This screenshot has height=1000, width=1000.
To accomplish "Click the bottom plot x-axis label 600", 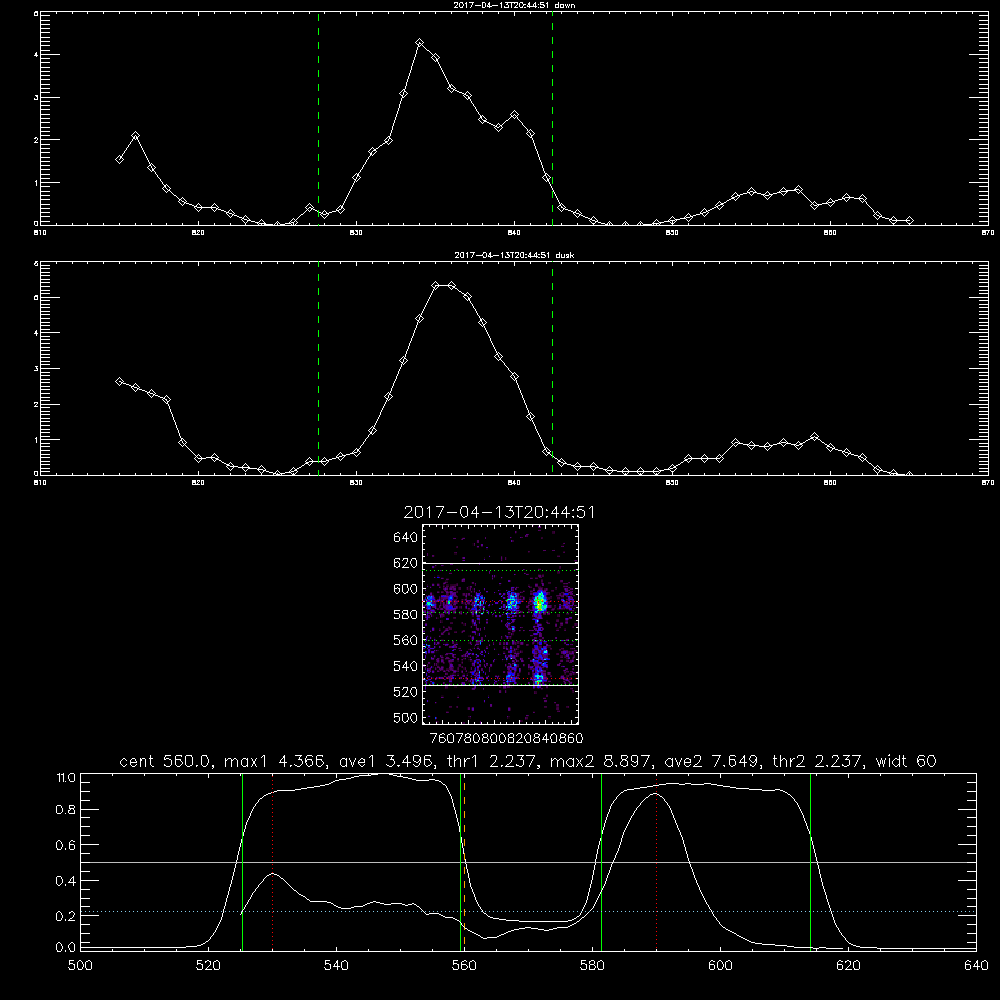I will pos(720,966).
